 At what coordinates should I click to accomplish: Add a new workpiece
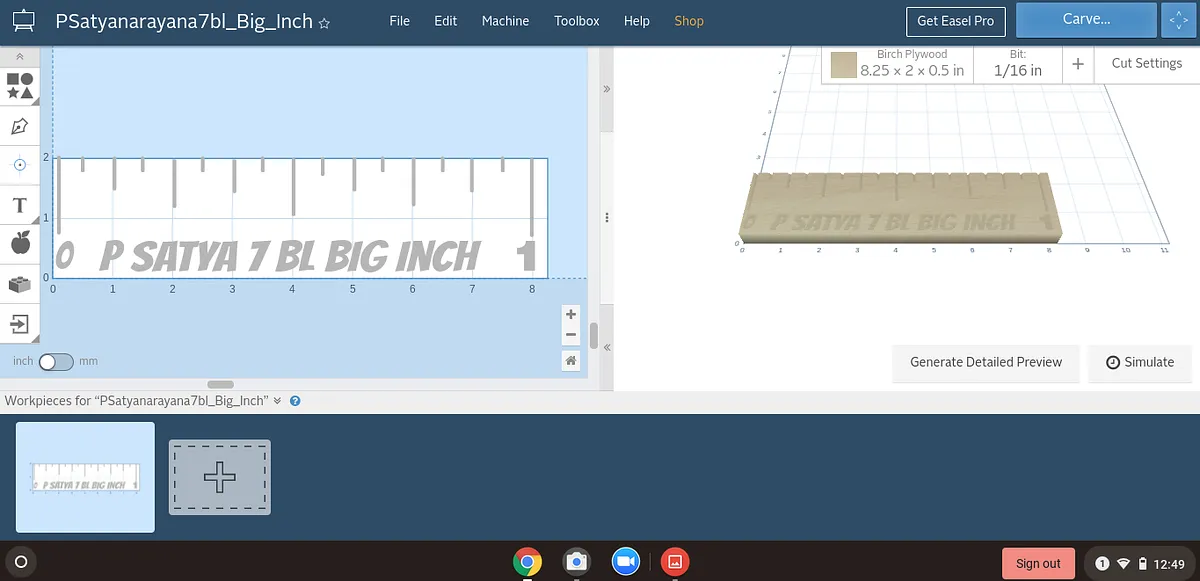tap(219, 478)
